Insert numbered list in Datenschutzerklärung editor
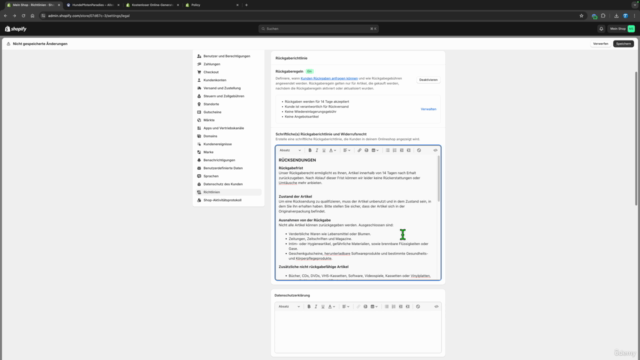 point(393,307)
